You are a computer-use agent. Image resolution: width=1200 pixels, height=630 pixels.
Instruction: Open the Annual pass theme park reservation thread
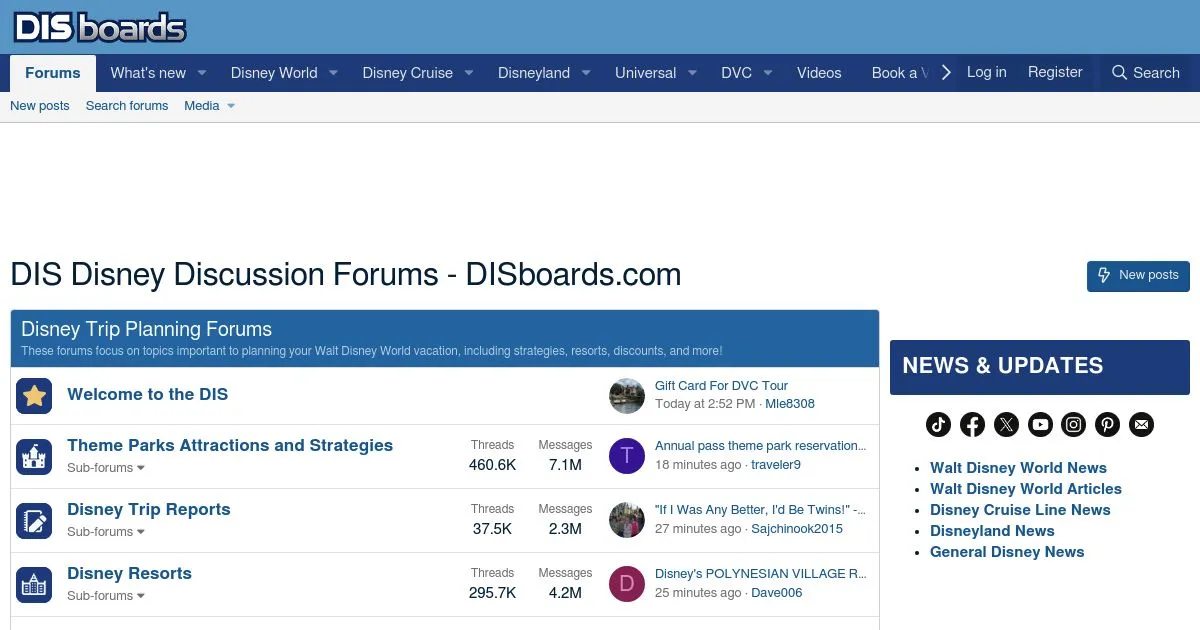pos(761,446)
